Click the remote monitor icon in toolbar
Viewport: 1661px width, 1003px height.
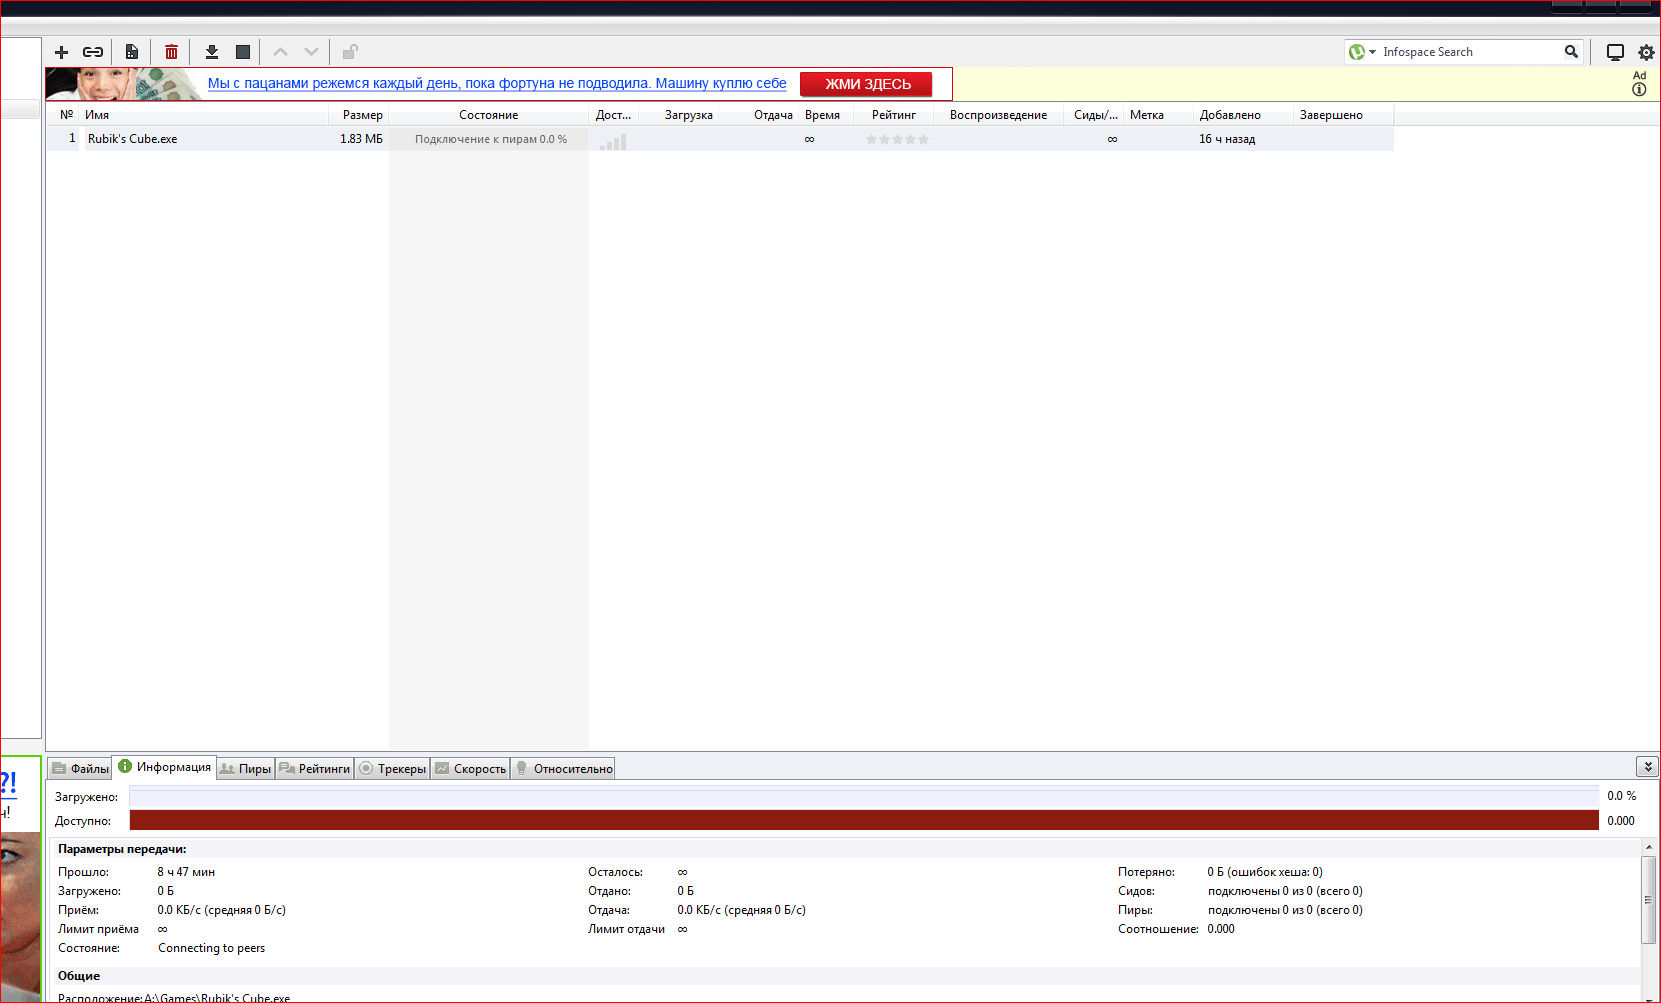pos(1614,52)
